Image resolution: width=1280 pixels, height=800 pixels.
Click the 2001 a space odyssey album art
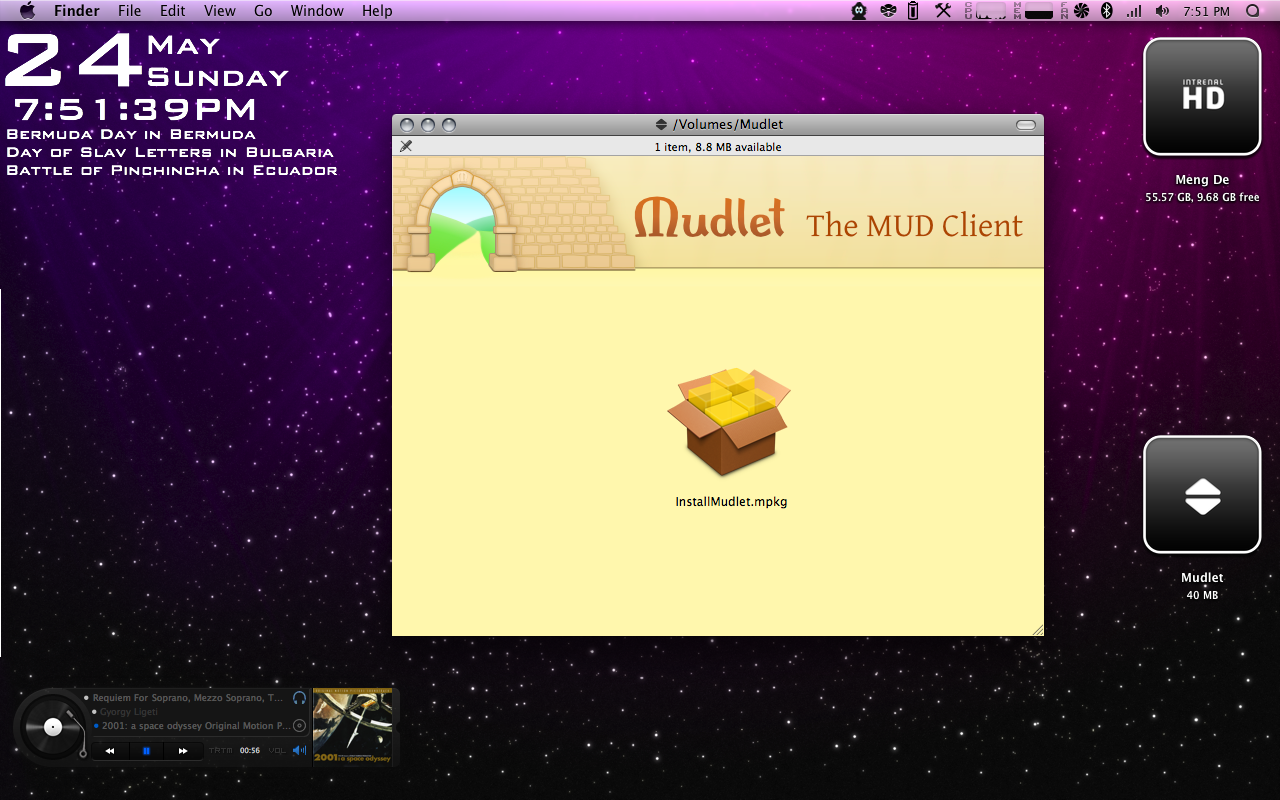coord(353,726)
